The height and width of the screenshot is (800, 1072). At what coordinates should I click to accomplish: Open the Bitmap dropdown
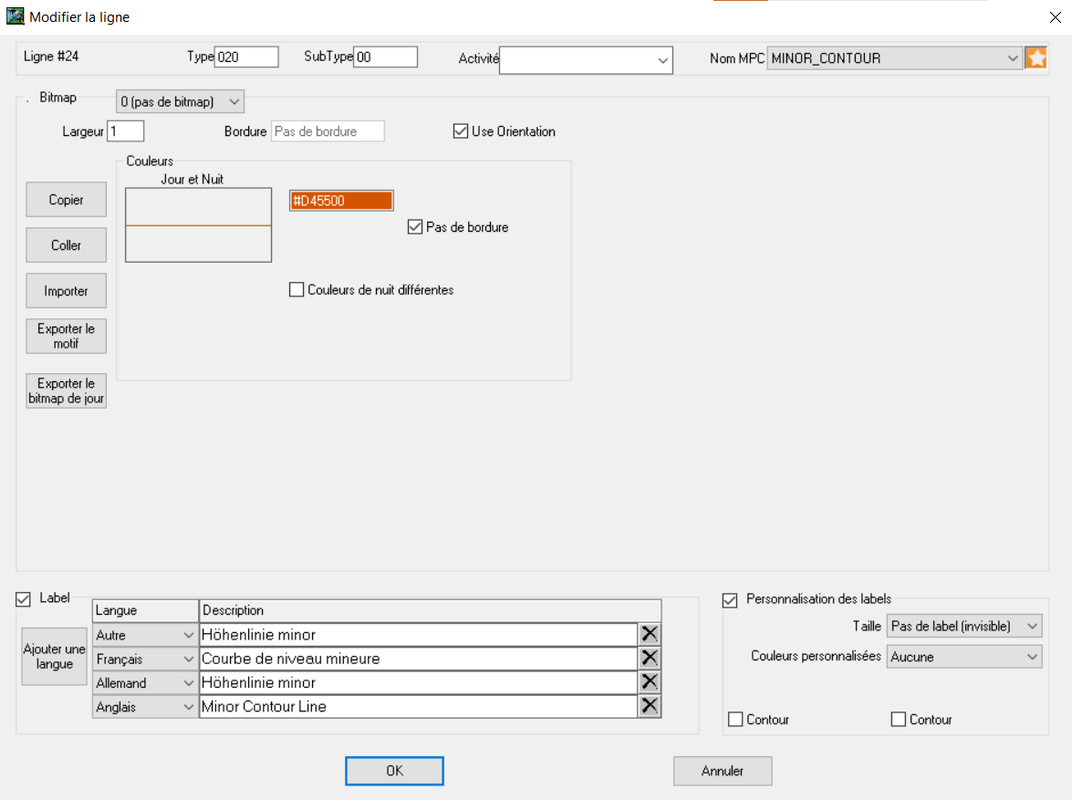coord(180,102)
